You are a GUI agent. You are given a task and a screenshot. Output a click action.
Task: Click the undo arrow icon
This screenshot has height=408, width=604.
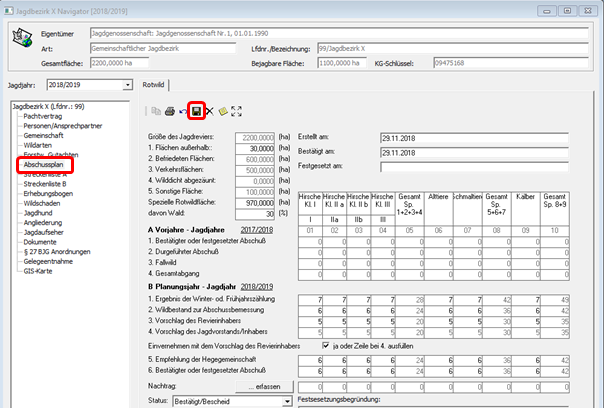click(183, 111)
